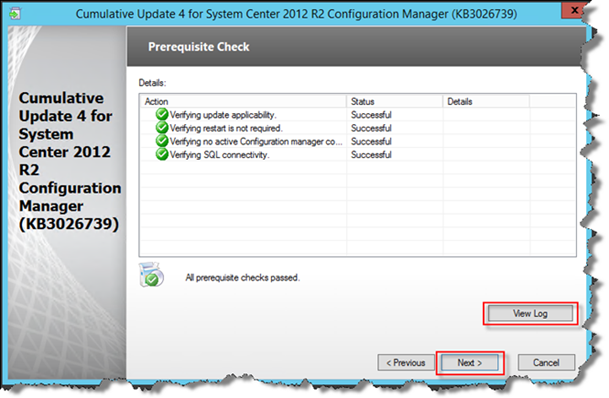Open the View Log button

[x=530, y=313]
